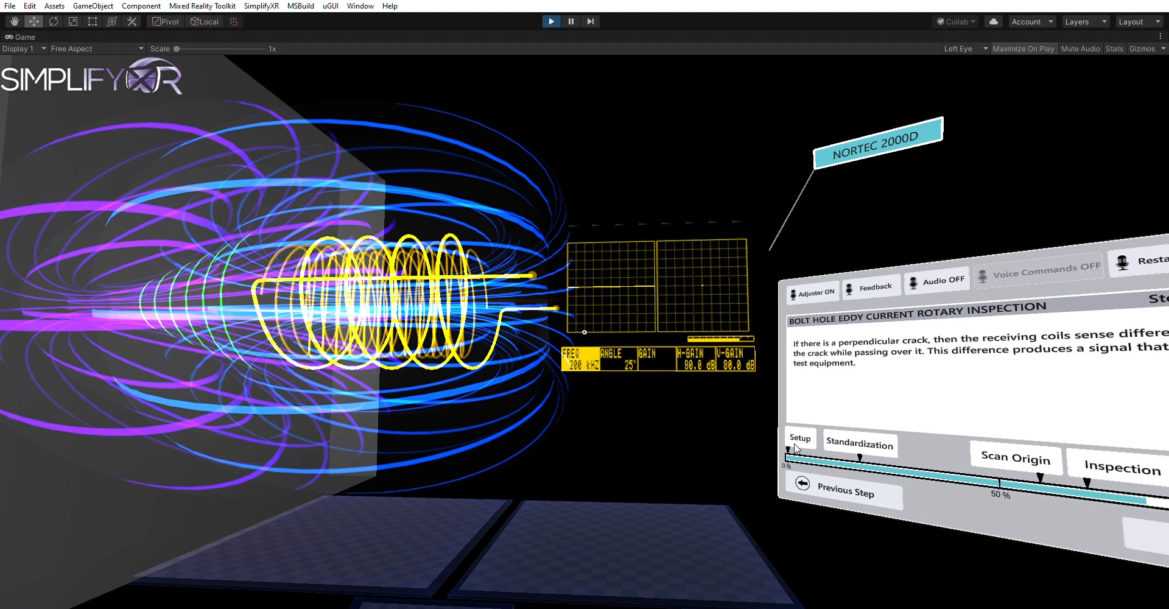Open the Left Eye dropdown

coord(965,48)
